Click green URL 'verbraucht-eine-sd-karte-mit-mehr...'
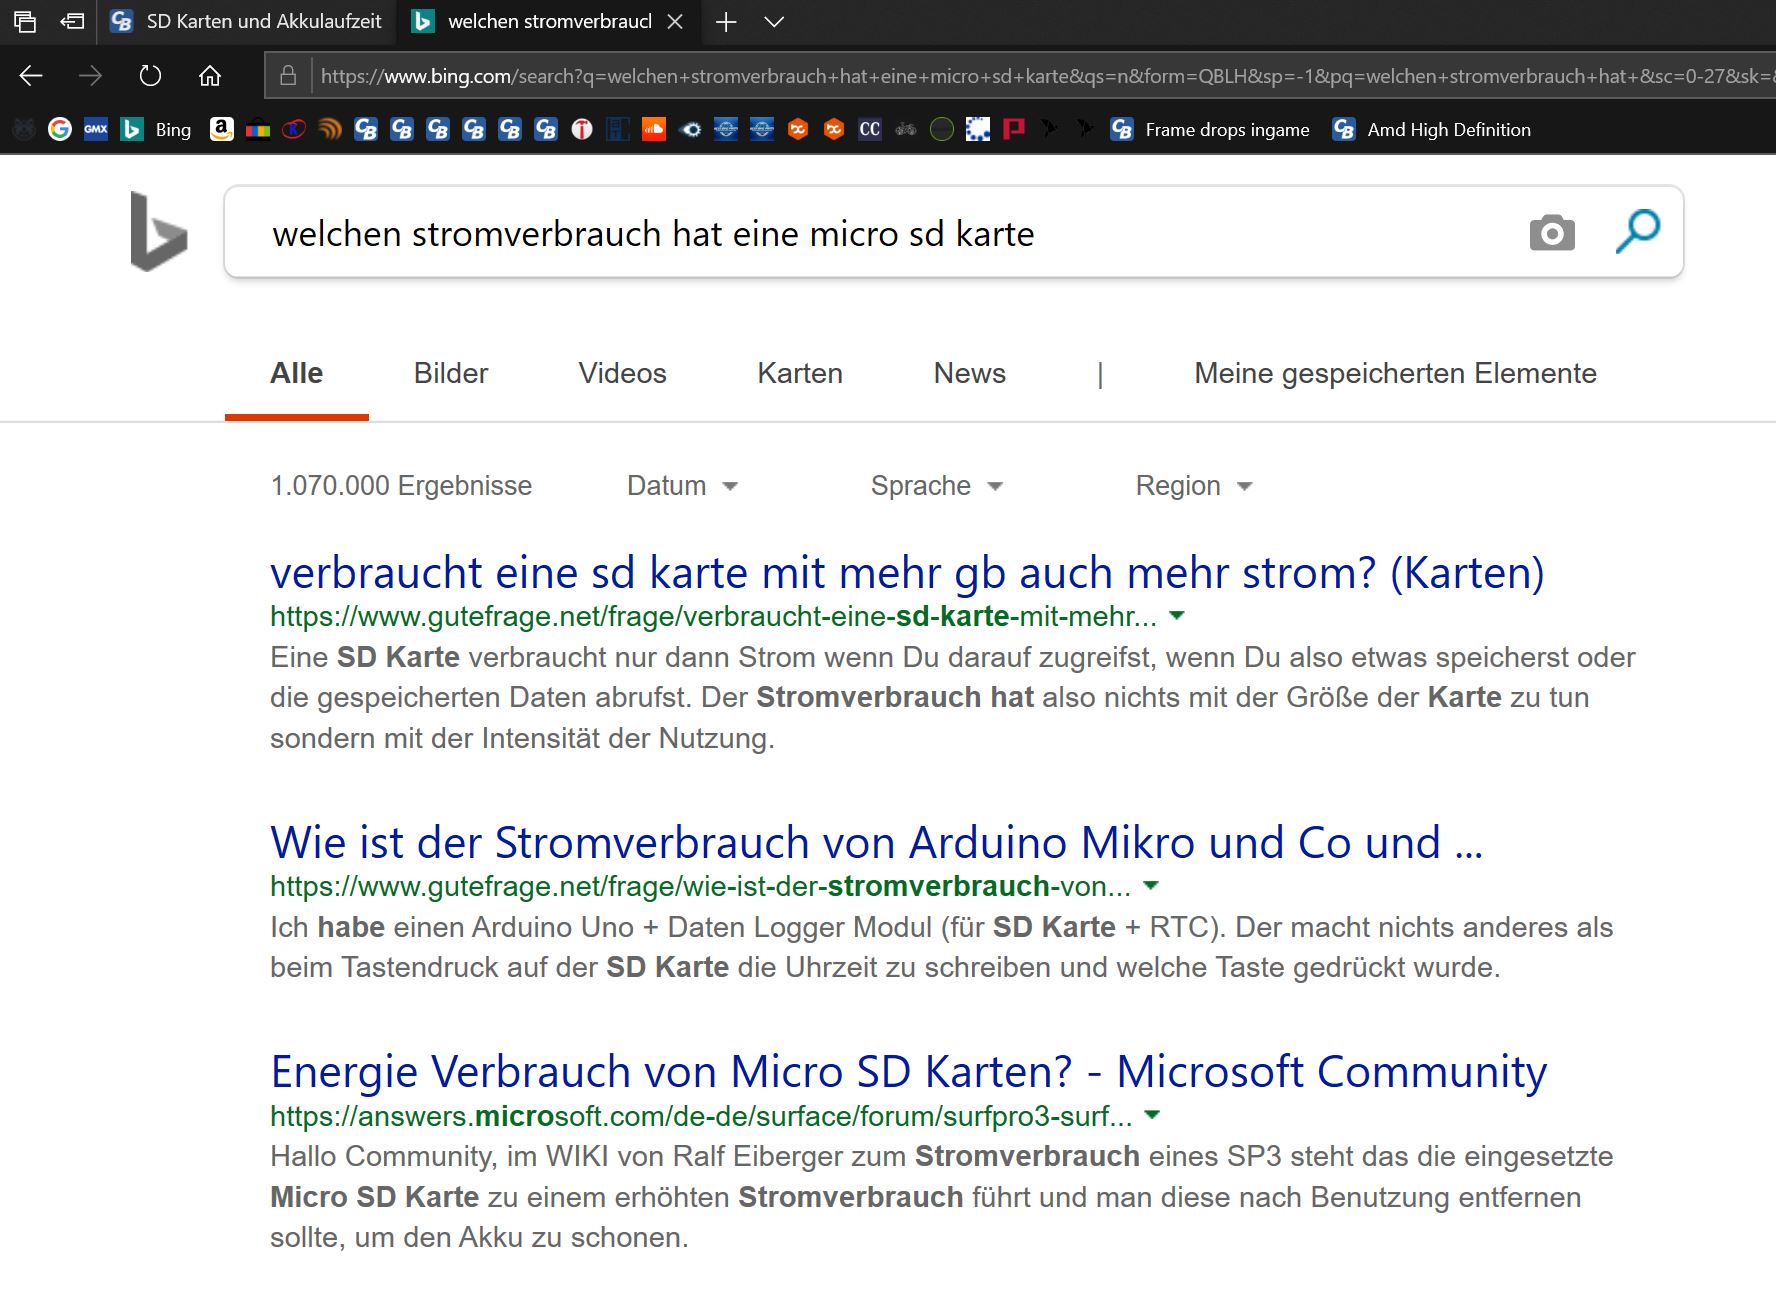Viewport: 1776px width, 1300px height. (713, 617)
